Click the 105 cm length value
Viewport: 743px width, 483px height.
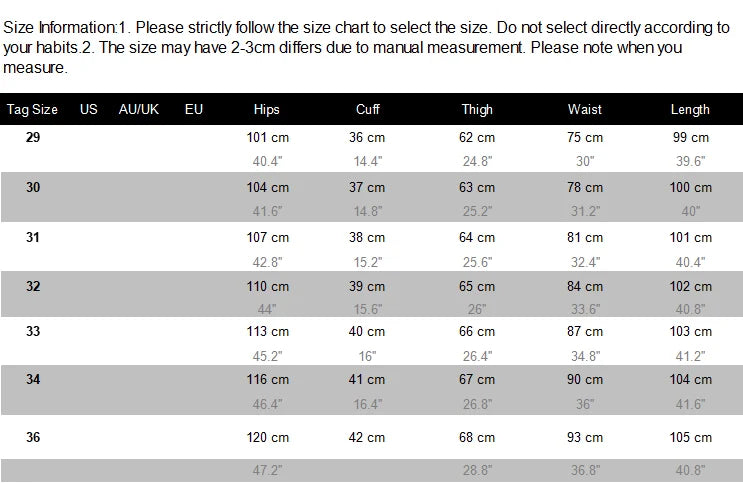pos(691,437)
